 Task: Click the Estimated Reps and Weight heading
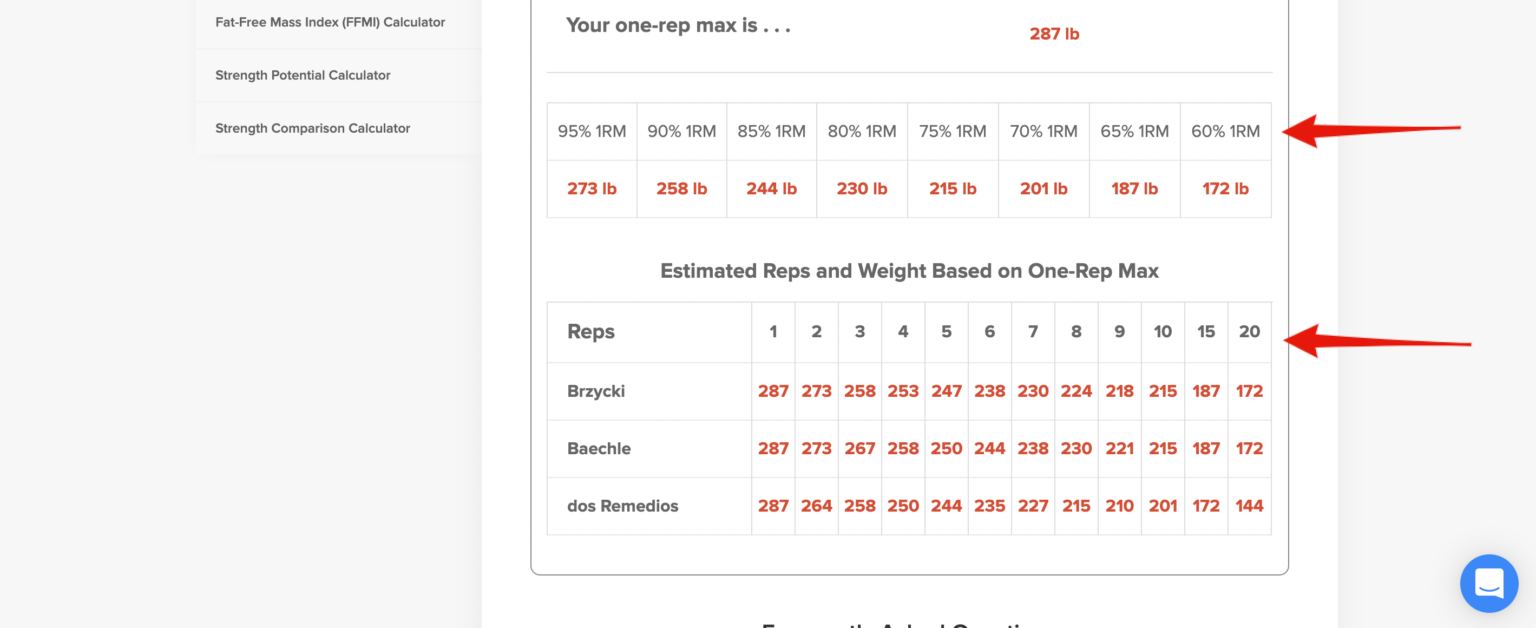[909, 270]
